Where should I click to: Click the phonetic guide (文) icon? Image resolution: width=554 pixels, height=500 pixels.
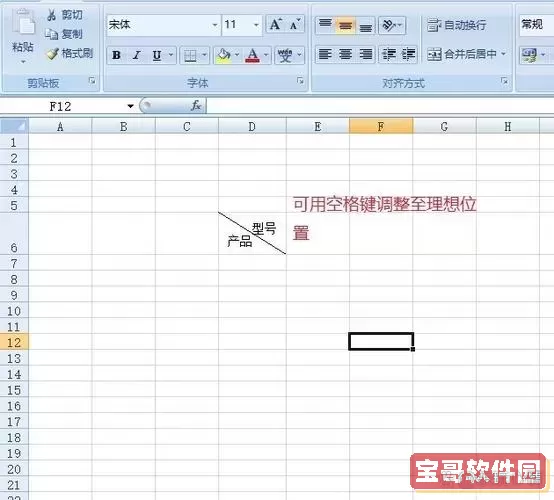[285, 55]
